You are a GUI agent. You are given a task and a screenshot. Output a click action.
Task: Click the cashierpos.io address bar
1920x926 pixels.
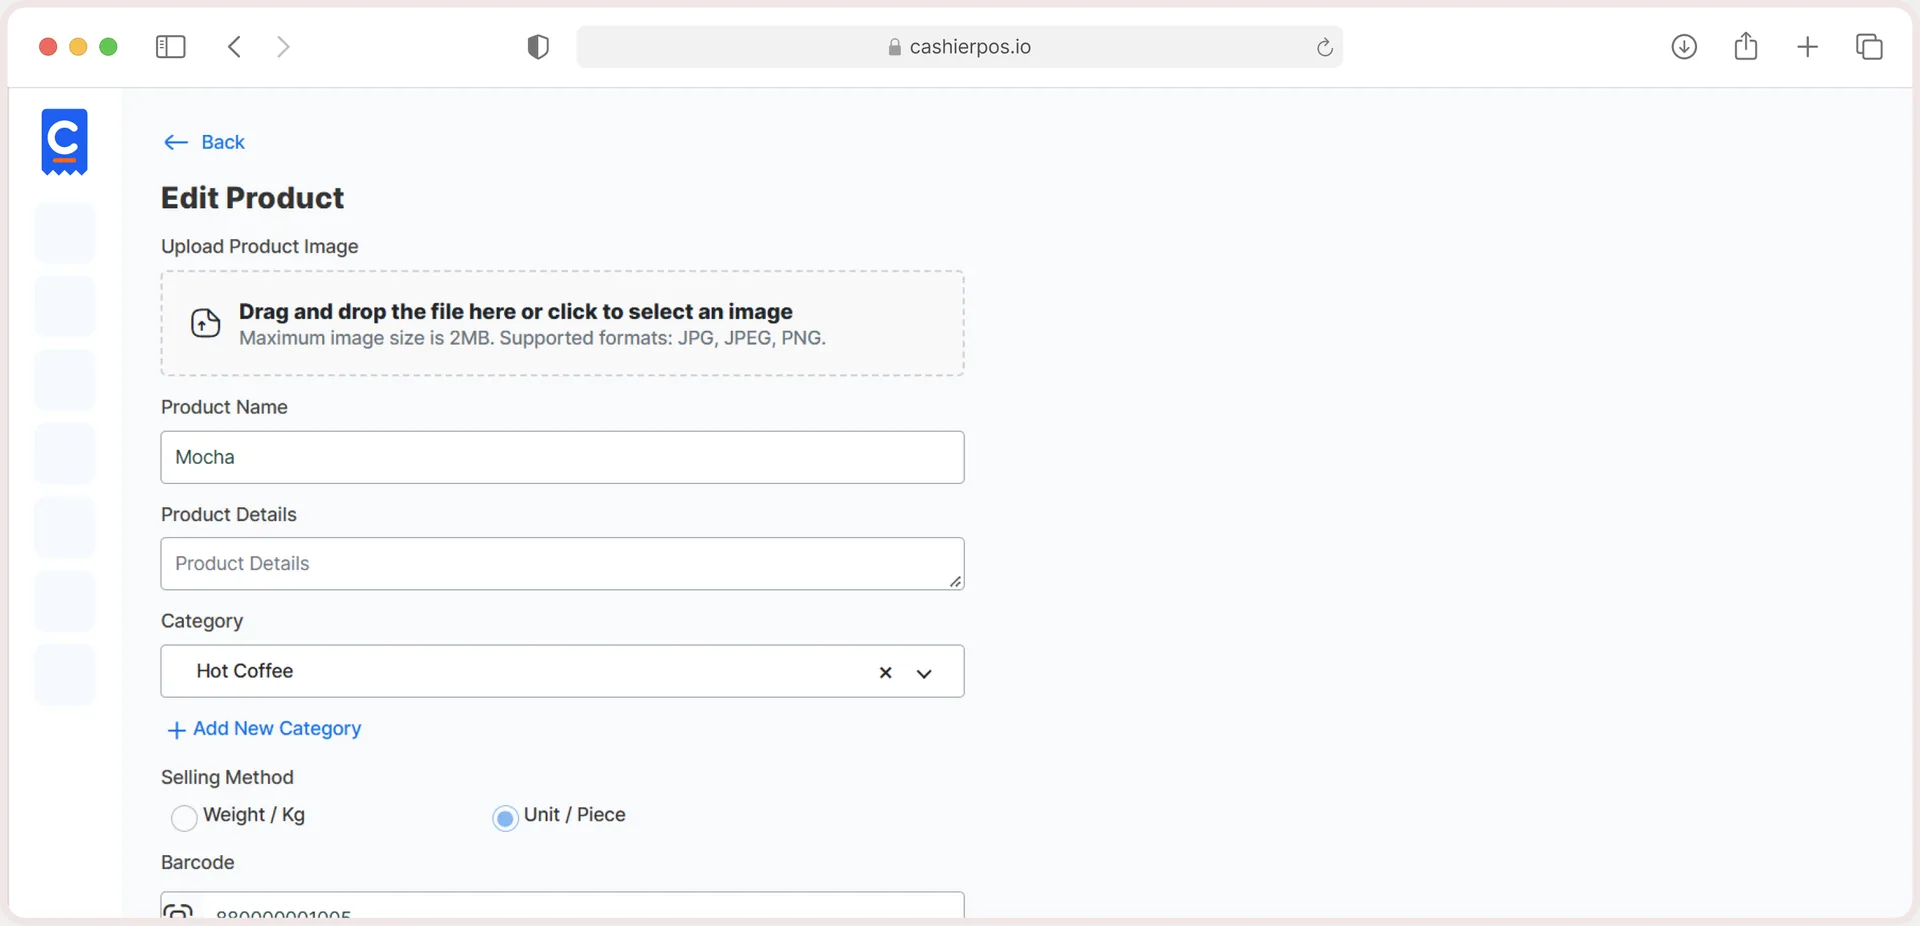click(x=959, y=47)
